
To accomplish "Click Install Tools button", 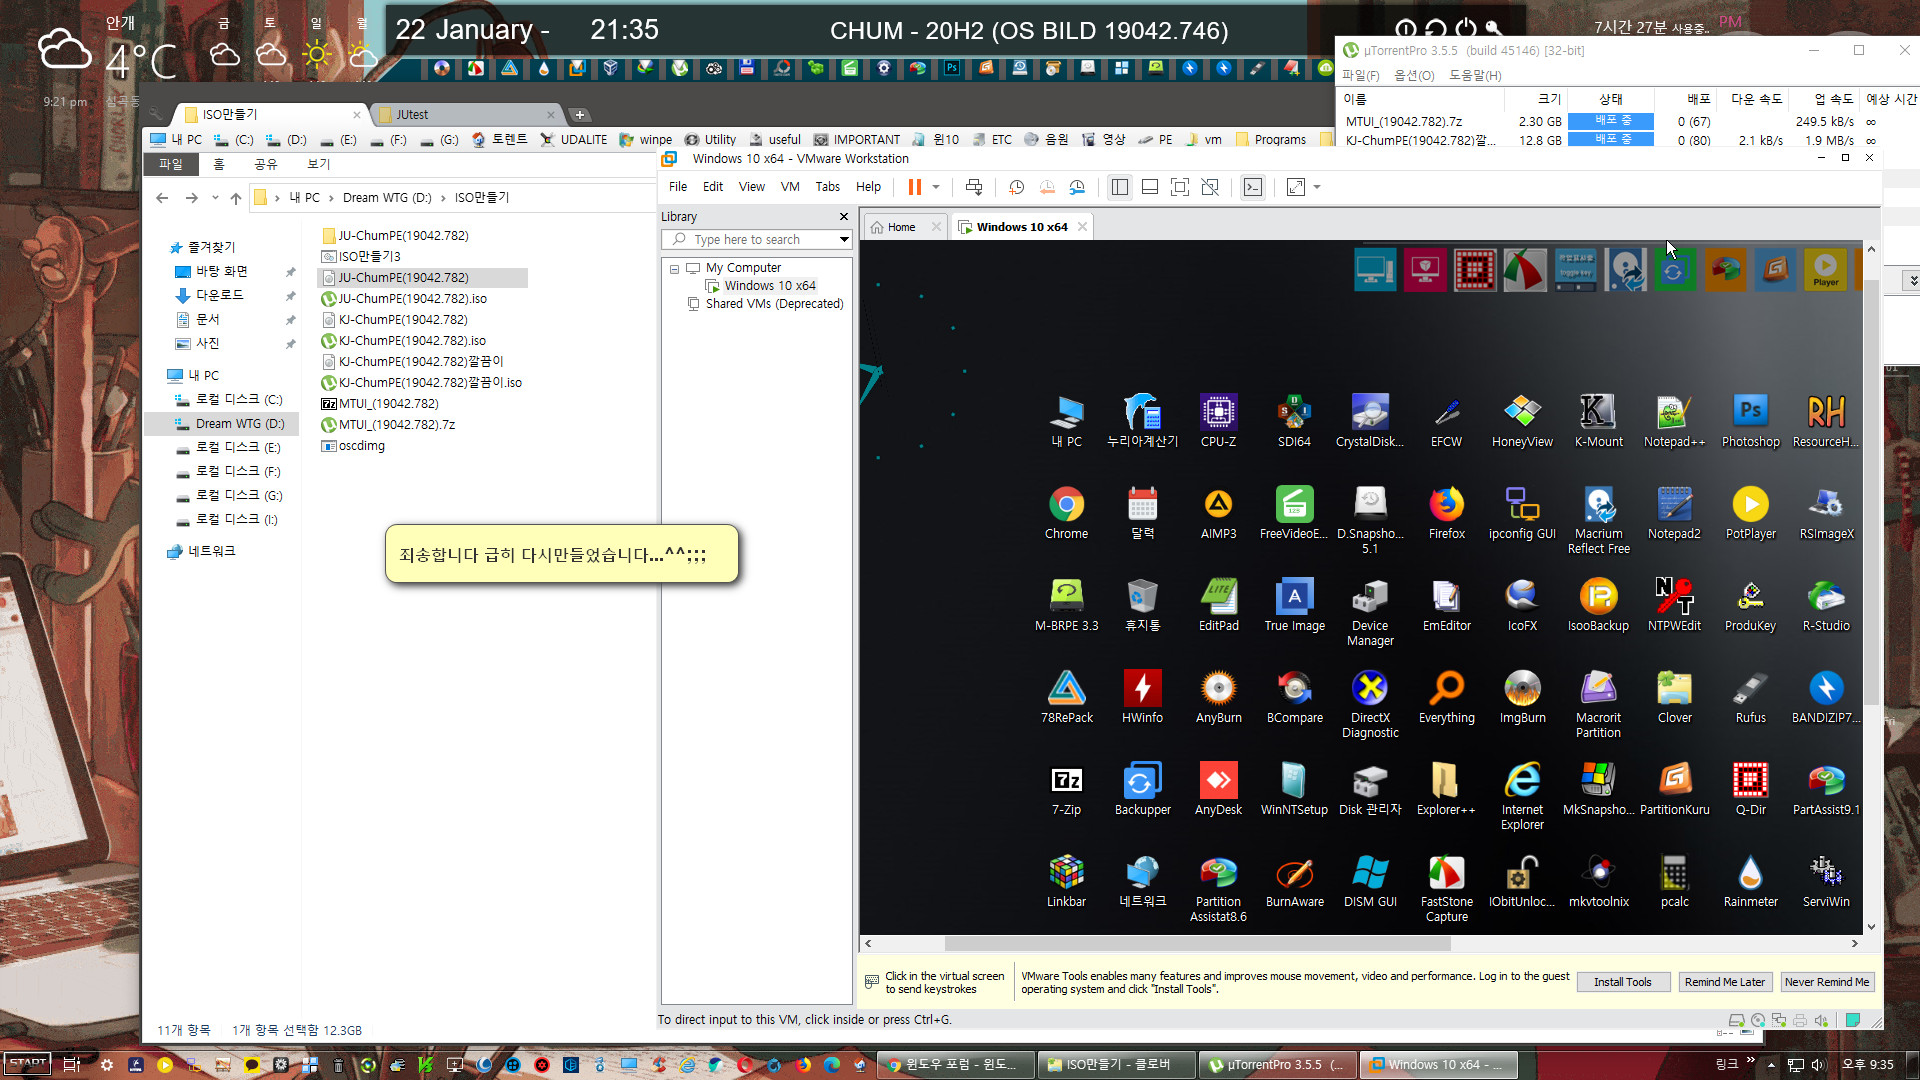I will point(1622,982).
